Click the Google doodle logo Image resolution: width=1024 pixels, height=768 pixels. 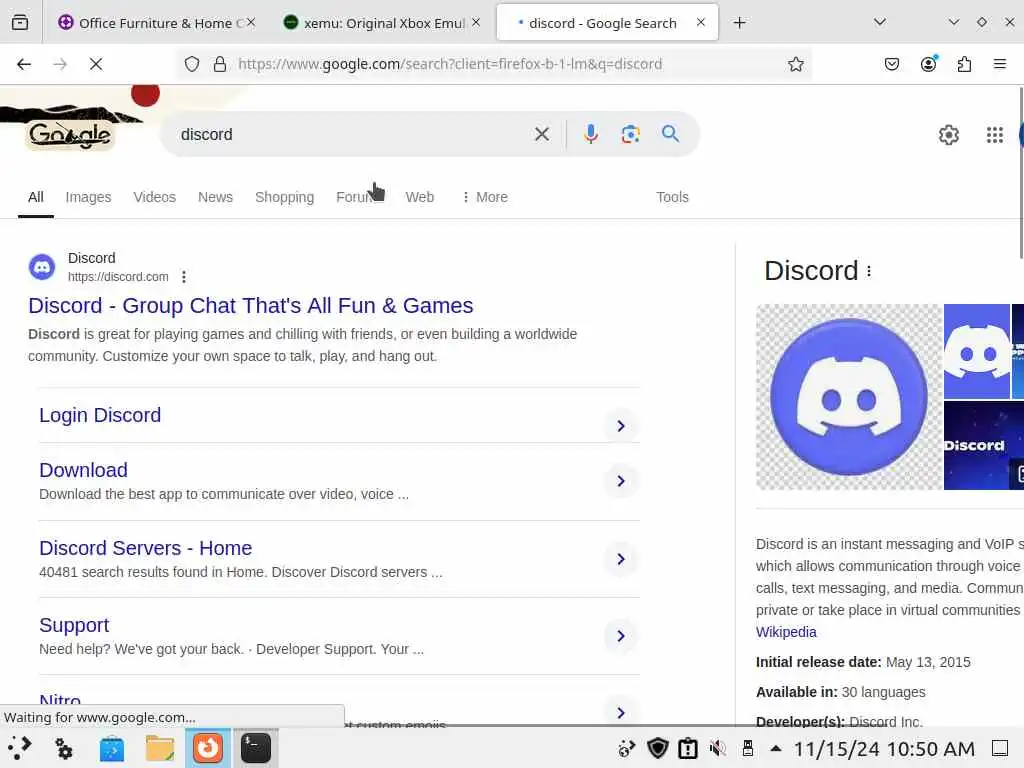click(70, 135)
